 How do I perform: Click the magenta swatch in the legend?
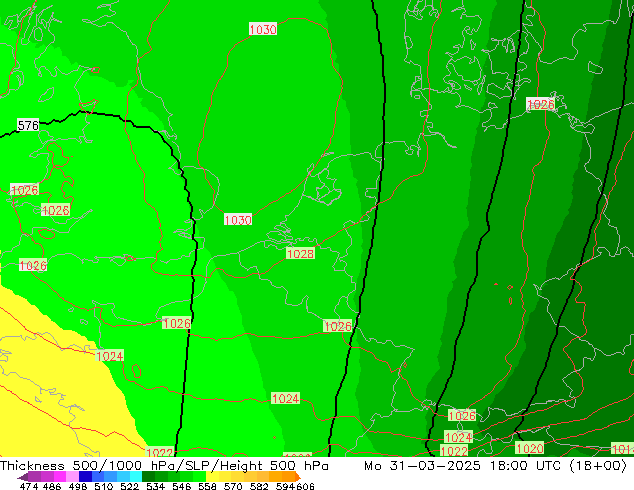(59, 476)
